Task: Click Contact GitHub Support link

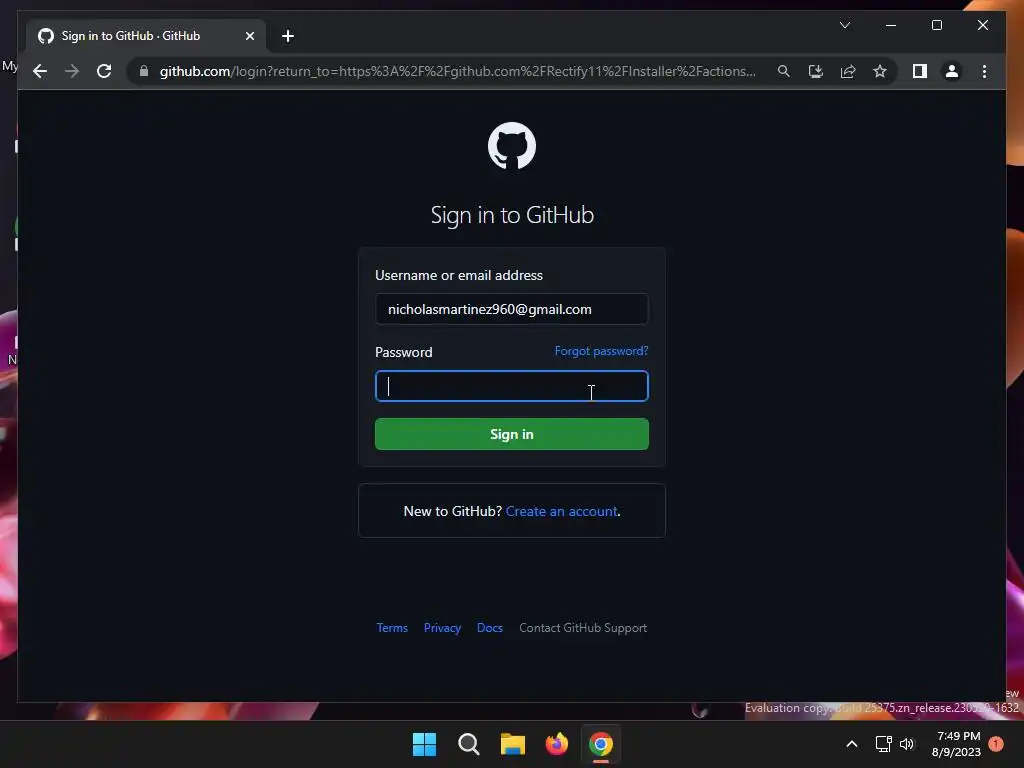Action: pyautogui.click(x=583, y=628)
